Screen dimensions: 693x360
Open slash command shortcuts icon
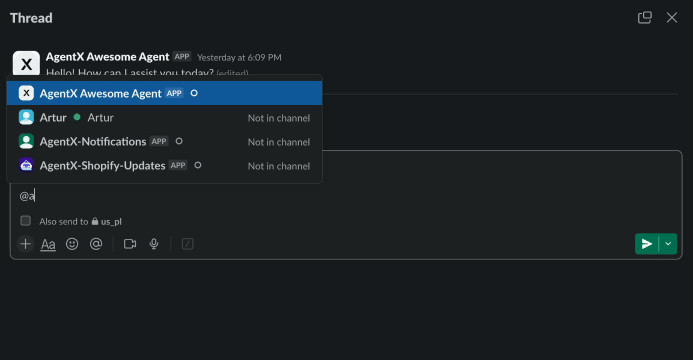coord(187,244)
